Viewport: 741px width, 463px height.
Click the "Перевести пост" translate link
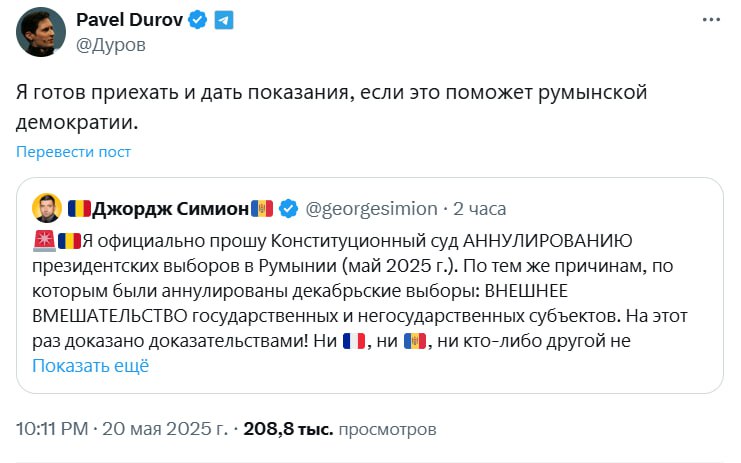tap(73, 152)
